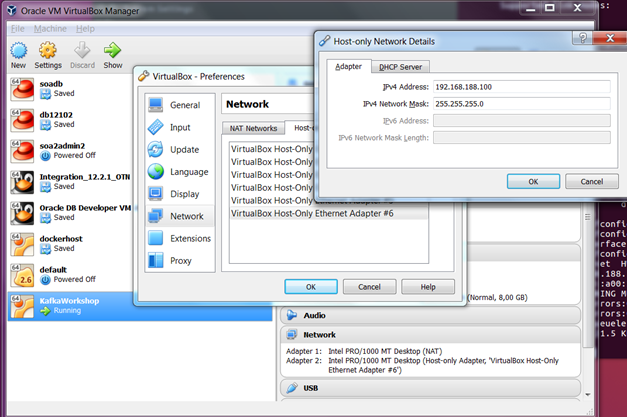This screenshot has width=627, height=417.
Task: Click the IPv4 Network Mask field
Action: [x=521, y=104]
